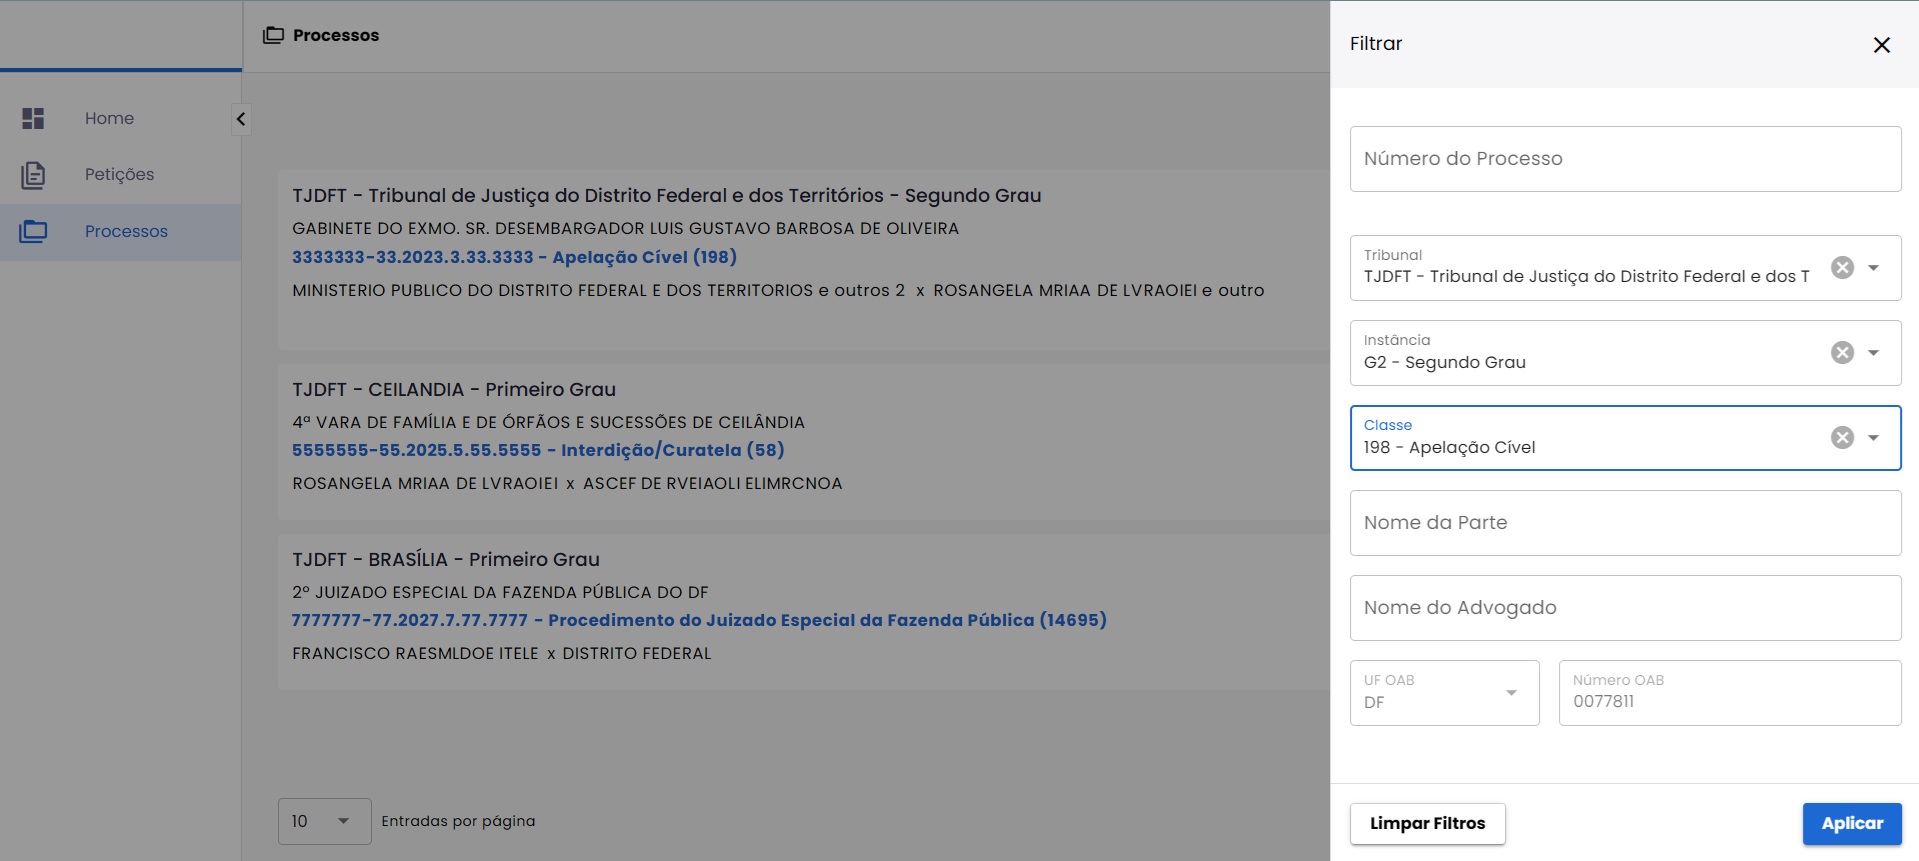Open the Petições menu item
The height and width of the screenshot is (861, 1919).
coord(120,175)
